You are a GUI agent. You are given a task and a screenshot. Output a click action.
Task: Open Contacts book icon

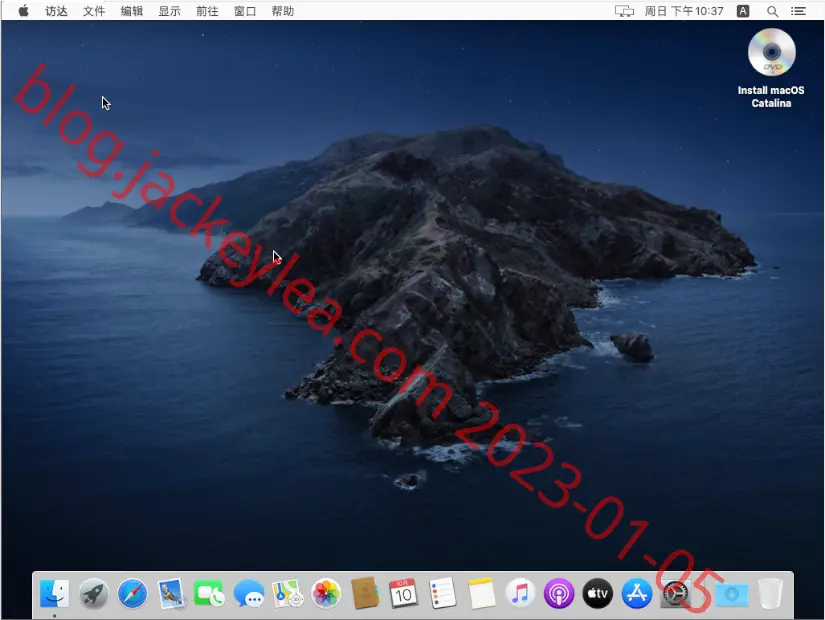365,594
